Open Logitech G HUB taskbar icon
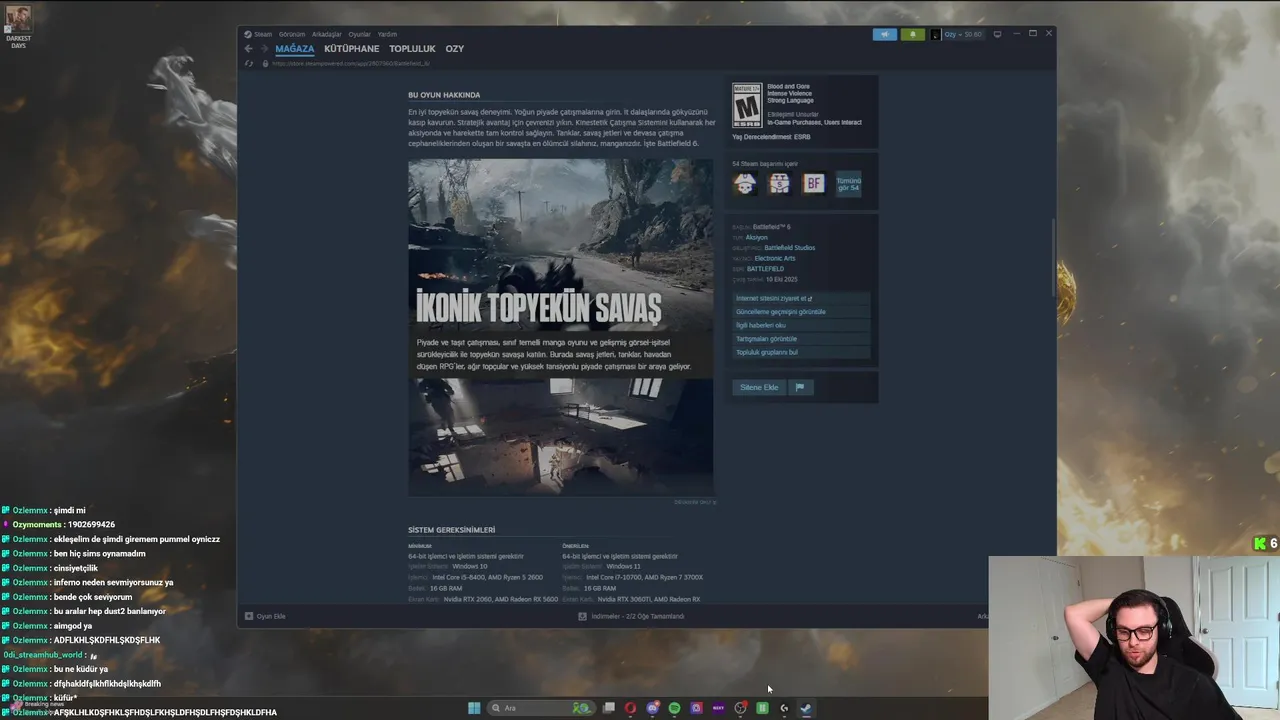Image resolution: width=1280 pixels, height=720 pixels. click(784, 708)
